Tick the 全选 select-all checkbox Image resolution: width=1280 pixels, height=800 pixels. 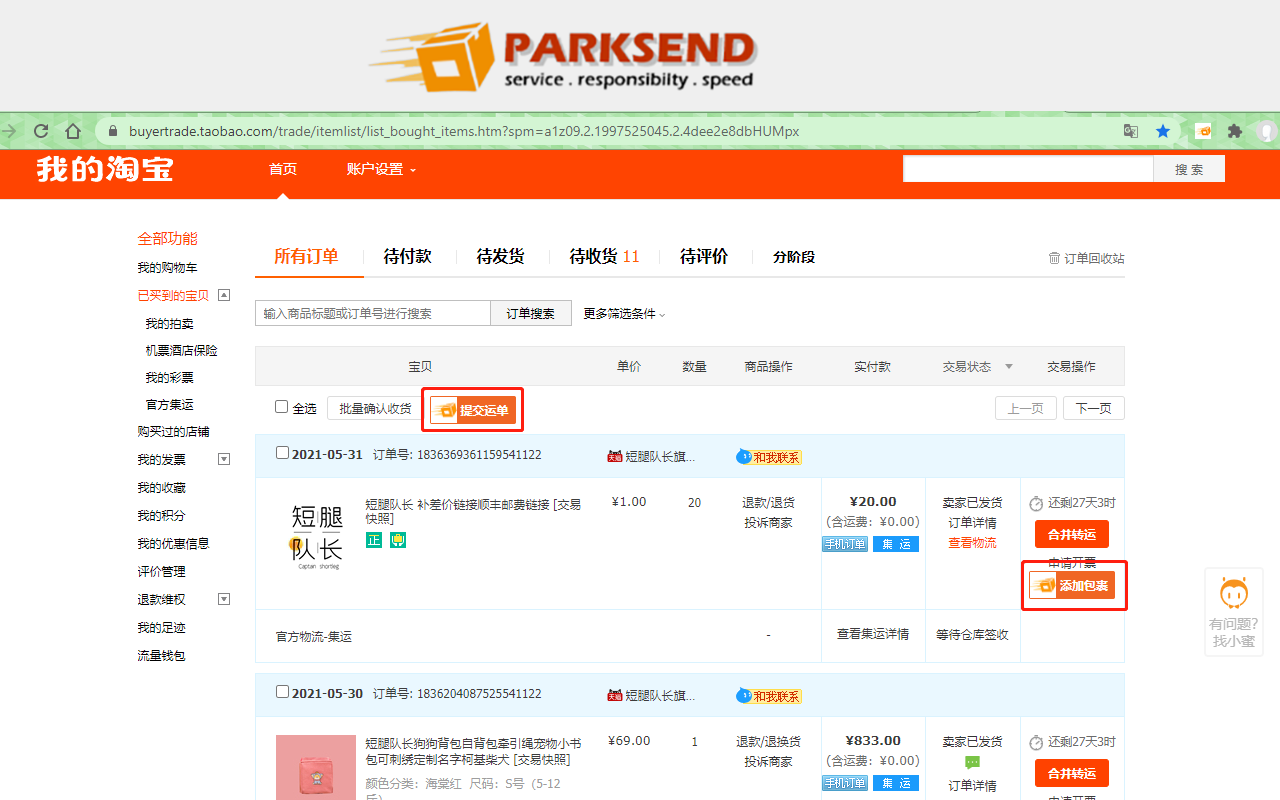point(282,407)
